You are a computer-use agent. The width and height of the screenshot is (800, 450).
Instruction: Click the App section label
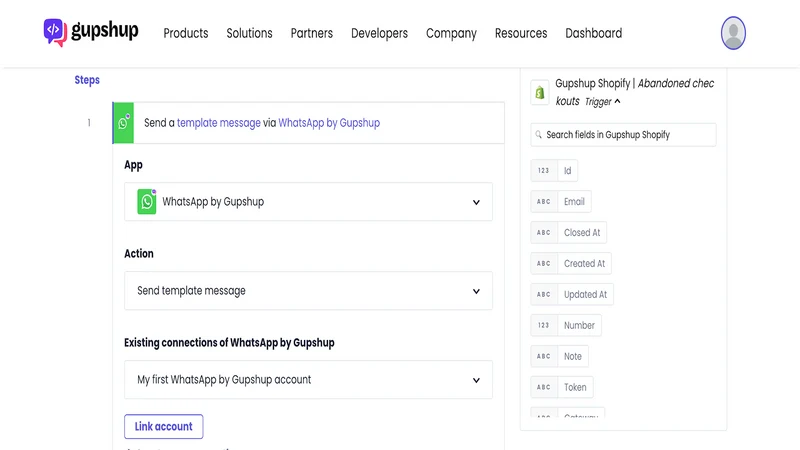[x=133, y=165]
